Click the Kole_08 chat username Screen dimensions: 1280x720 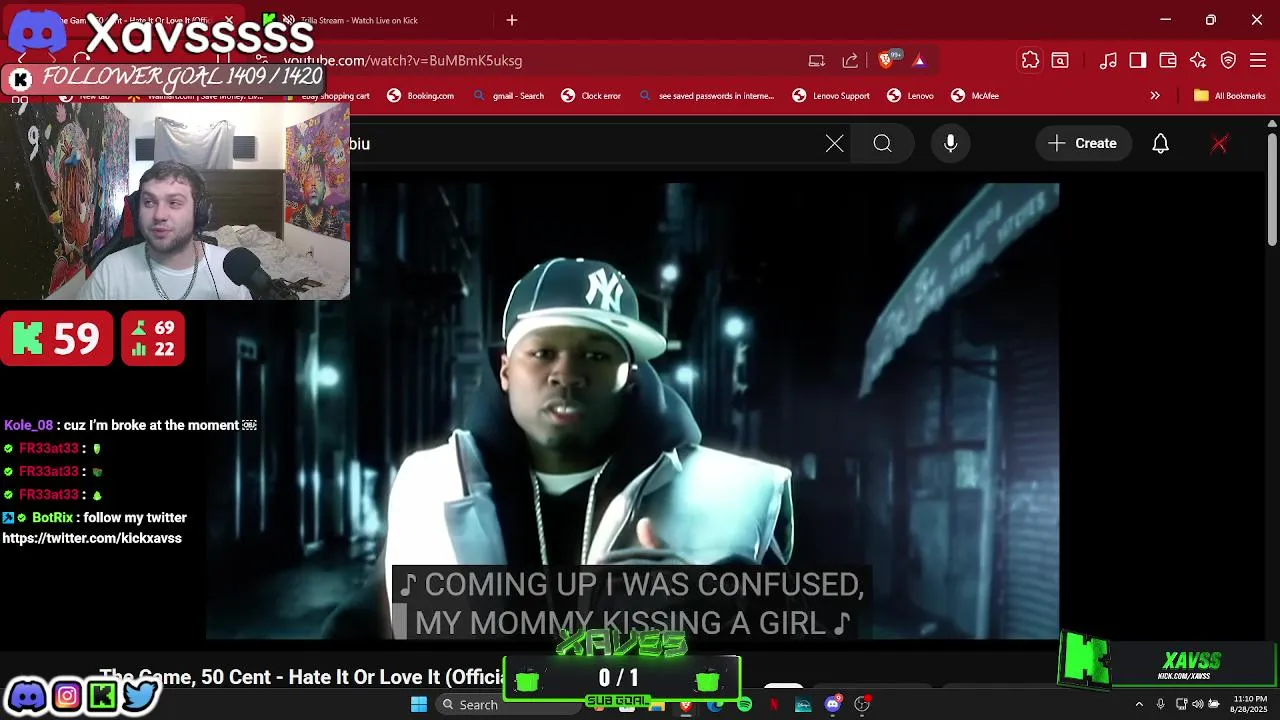tap(28, 425)
